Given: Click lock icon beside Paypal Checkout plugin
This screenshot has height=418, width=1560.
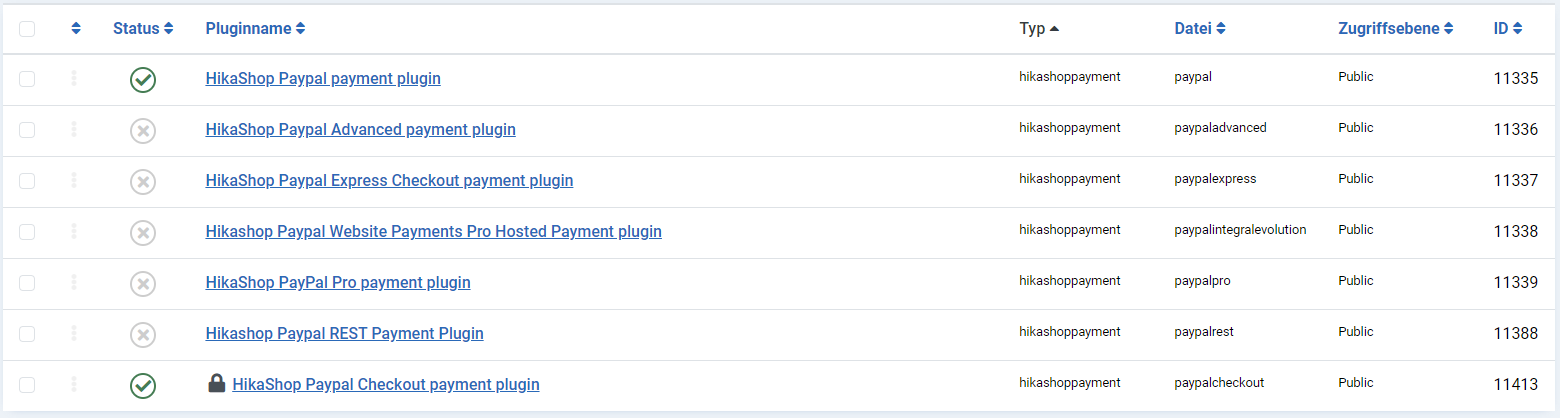Looking at the screenshot, I should [x=216, y=383].
